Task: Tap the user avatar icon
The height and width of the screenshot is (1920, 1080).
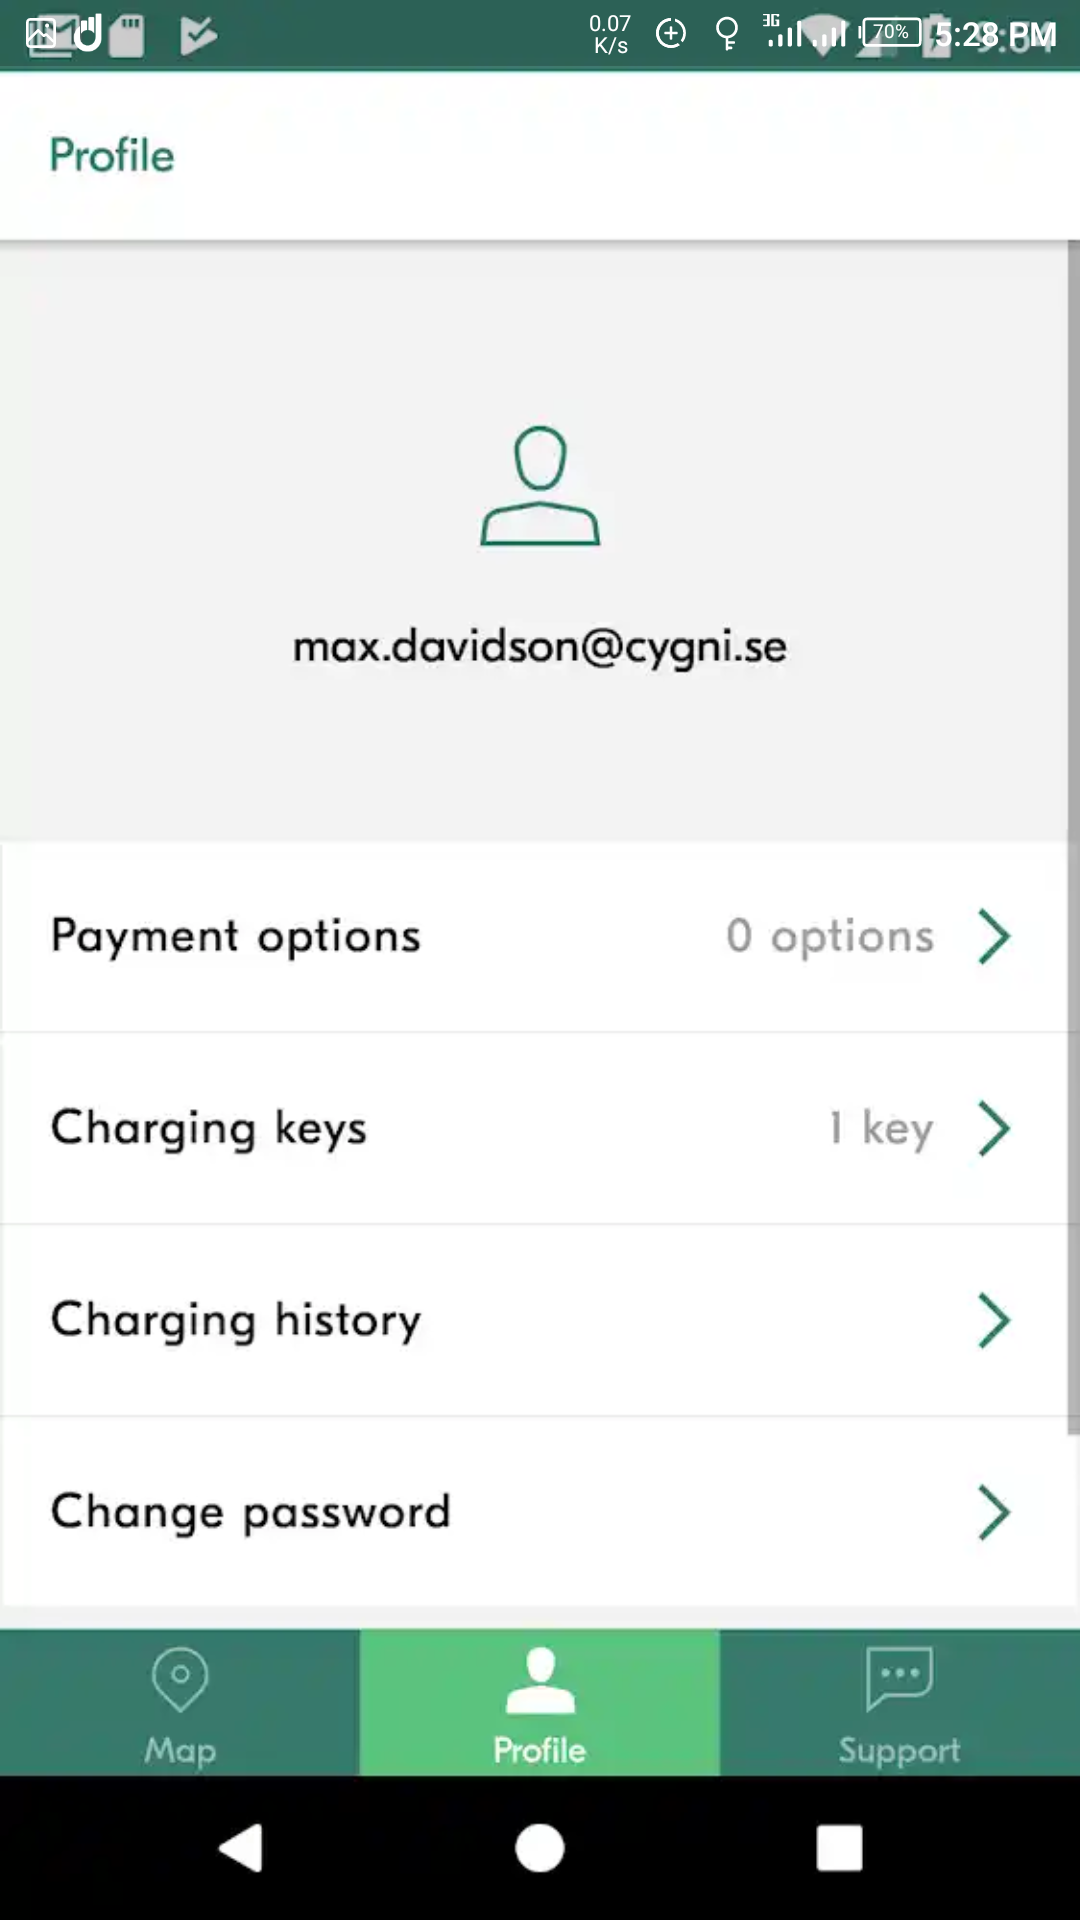Action: [x=540, y=486]
